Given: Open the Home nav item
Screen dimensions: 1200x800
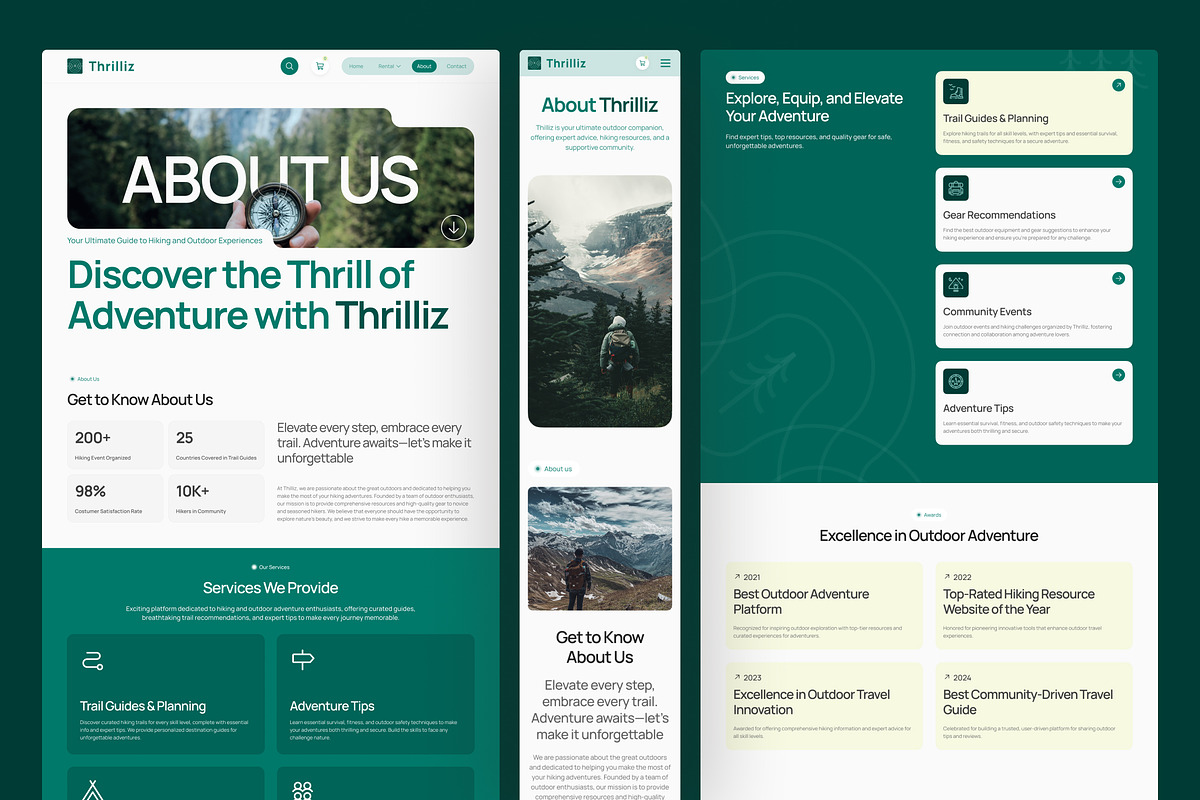Looking at the screenshot, I should [356, 66].
